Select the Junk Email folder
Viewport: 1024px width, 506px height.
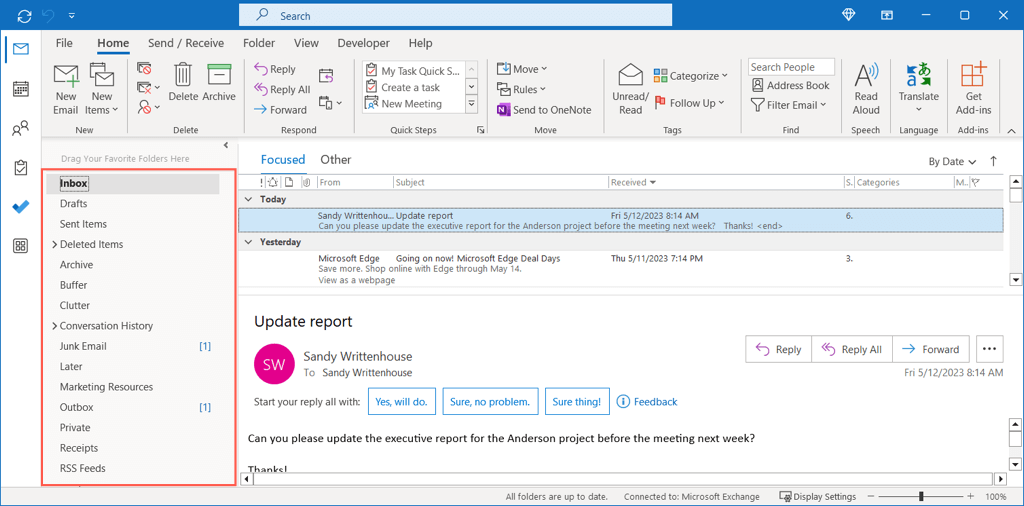[83, 346]
